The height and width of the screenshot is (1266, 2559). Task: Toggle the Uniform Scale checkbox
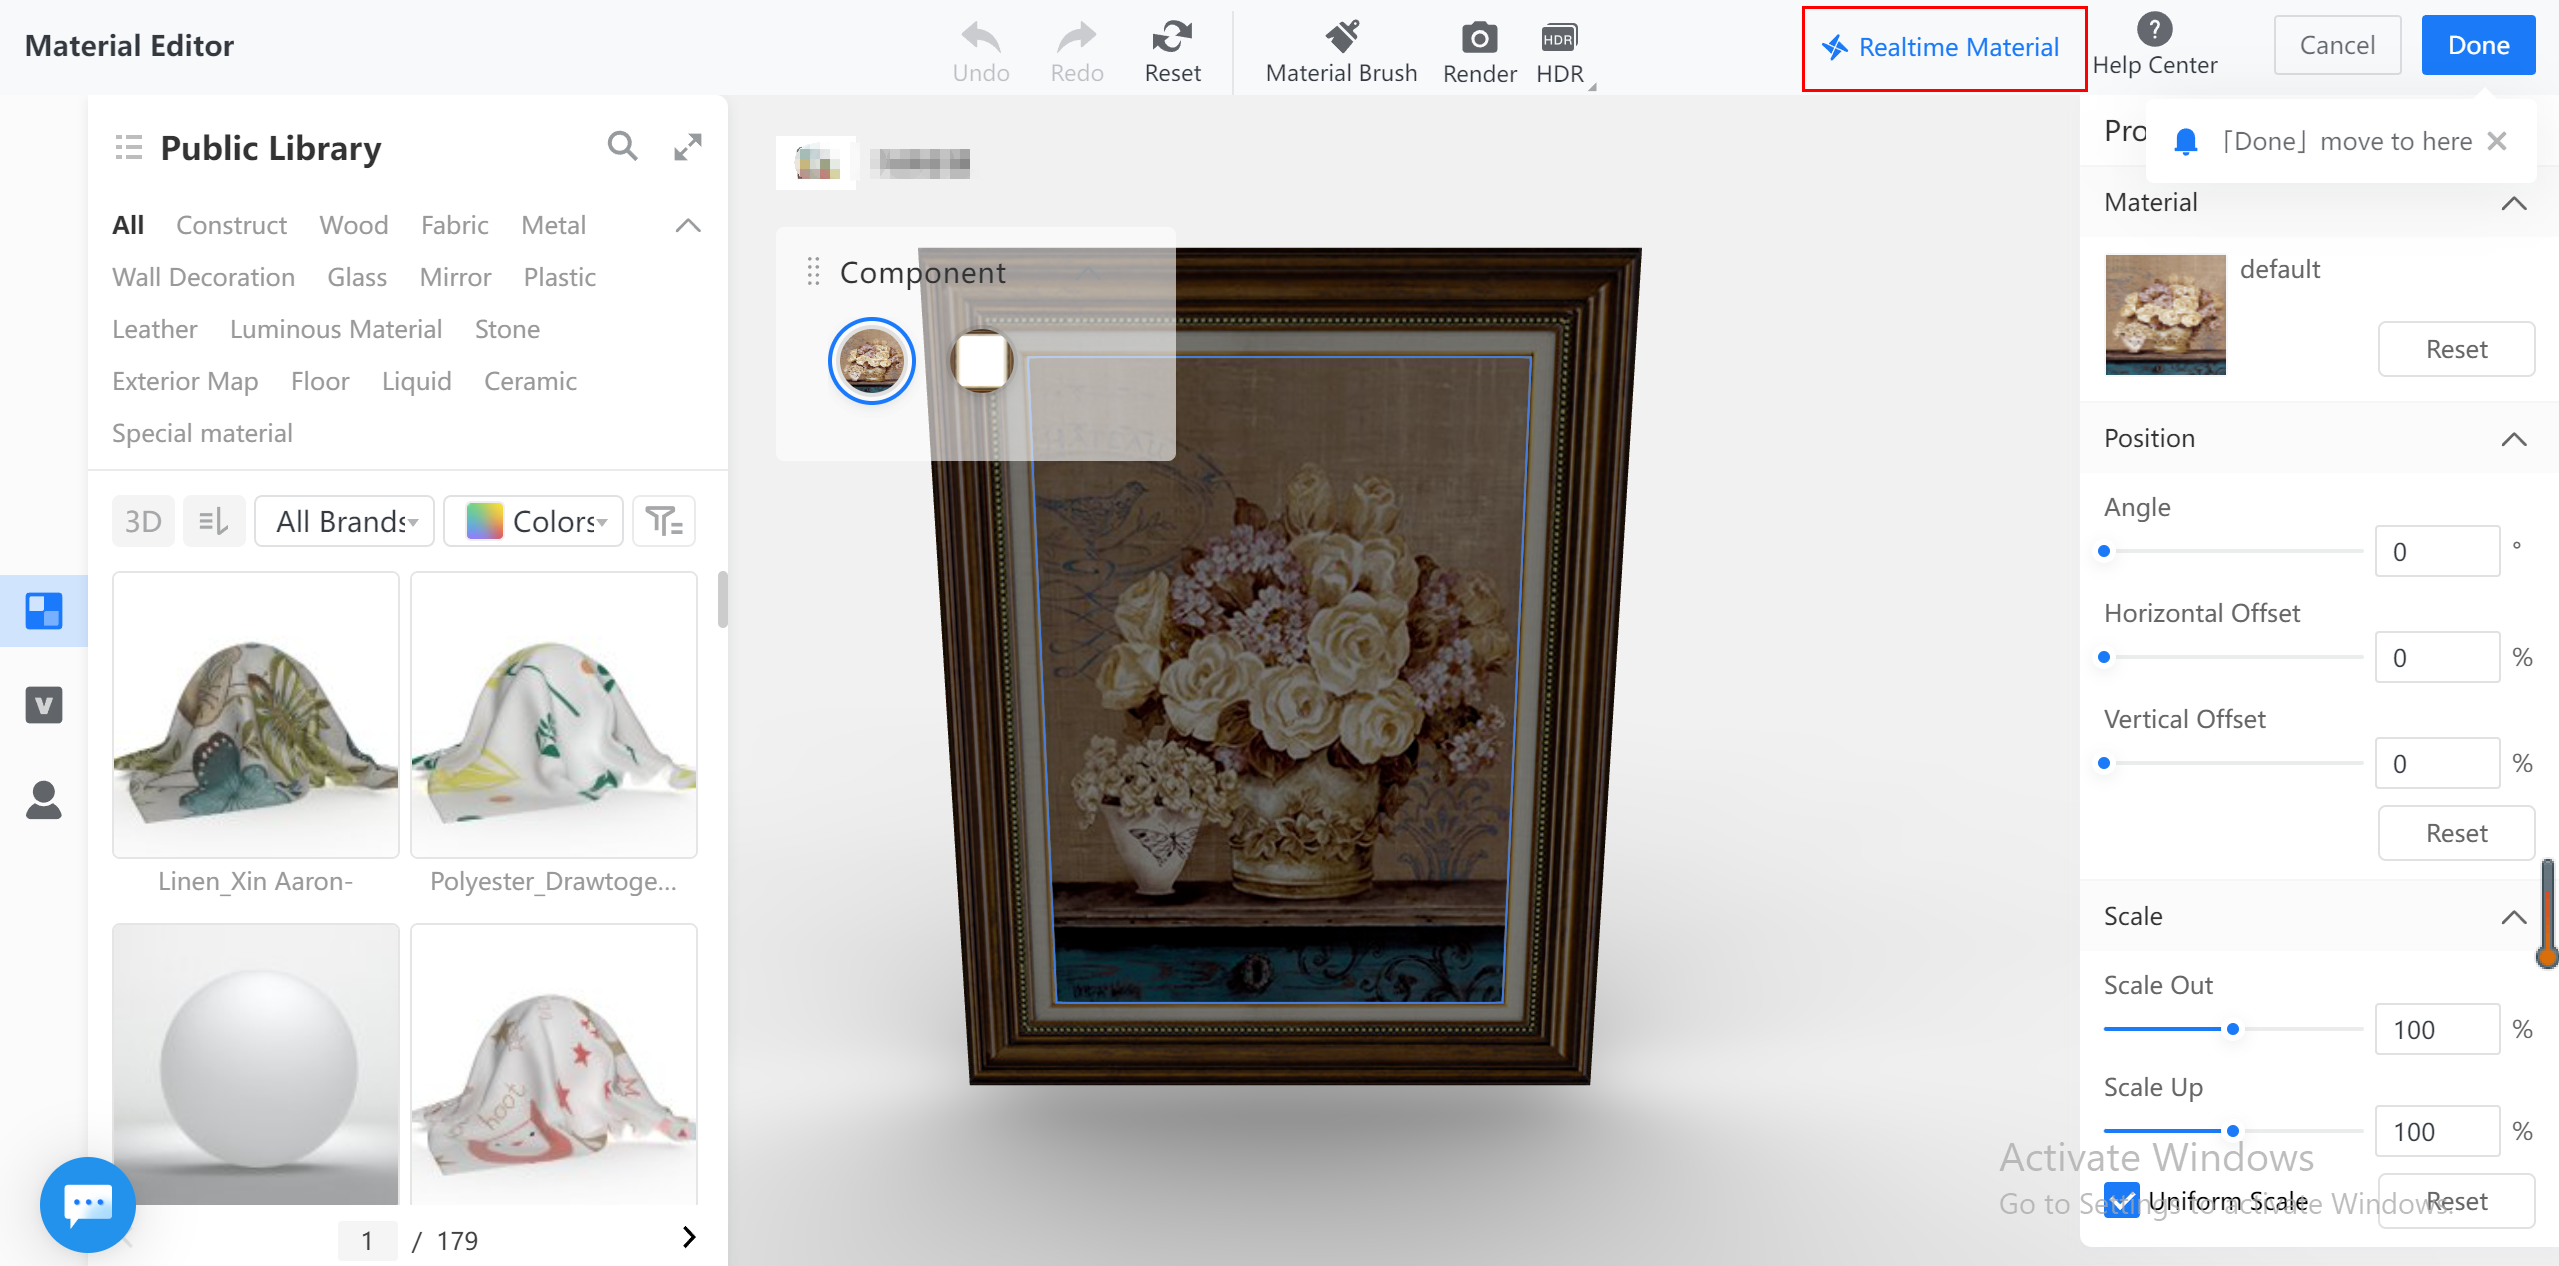tap(2121, 1200)
